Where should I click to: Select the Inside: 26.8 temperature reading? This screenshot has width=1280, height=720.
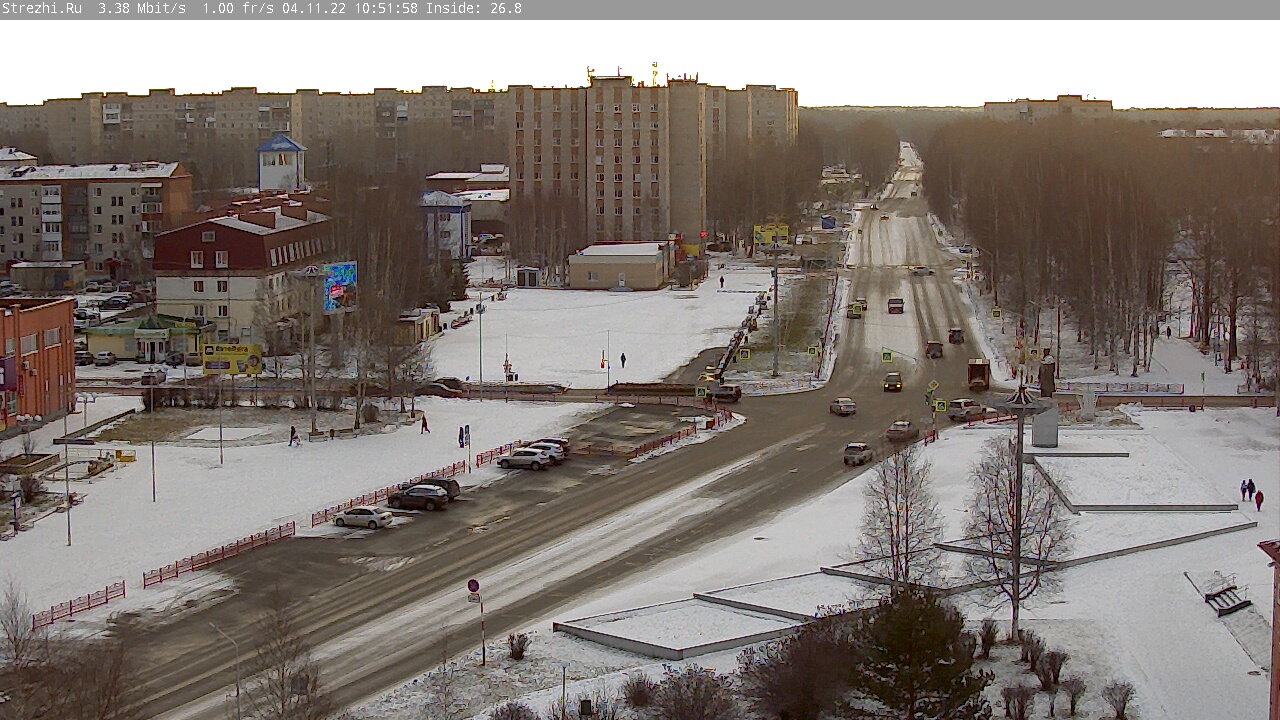tap(474, 9)
